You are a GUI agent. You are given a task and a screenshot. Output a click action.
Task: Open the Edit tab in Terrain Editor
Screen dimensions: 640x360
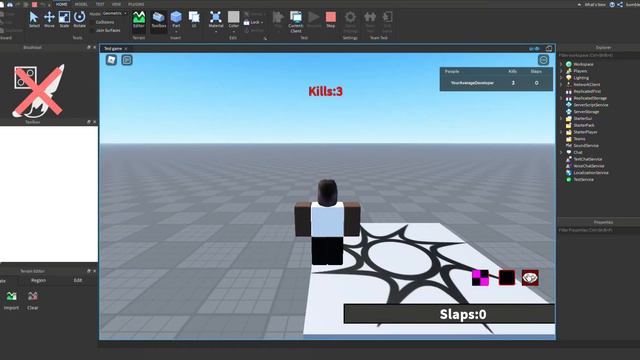(78, 280)
